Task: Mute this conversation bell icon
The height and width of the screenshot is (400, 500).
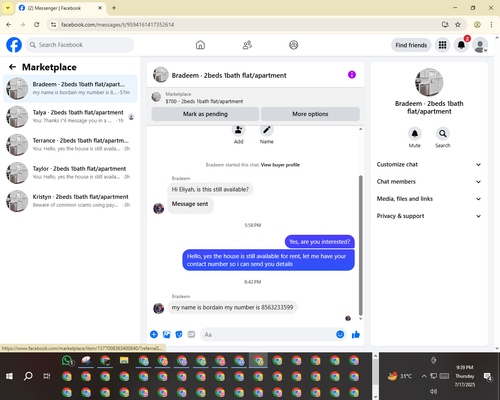Action: click(415, 134)
